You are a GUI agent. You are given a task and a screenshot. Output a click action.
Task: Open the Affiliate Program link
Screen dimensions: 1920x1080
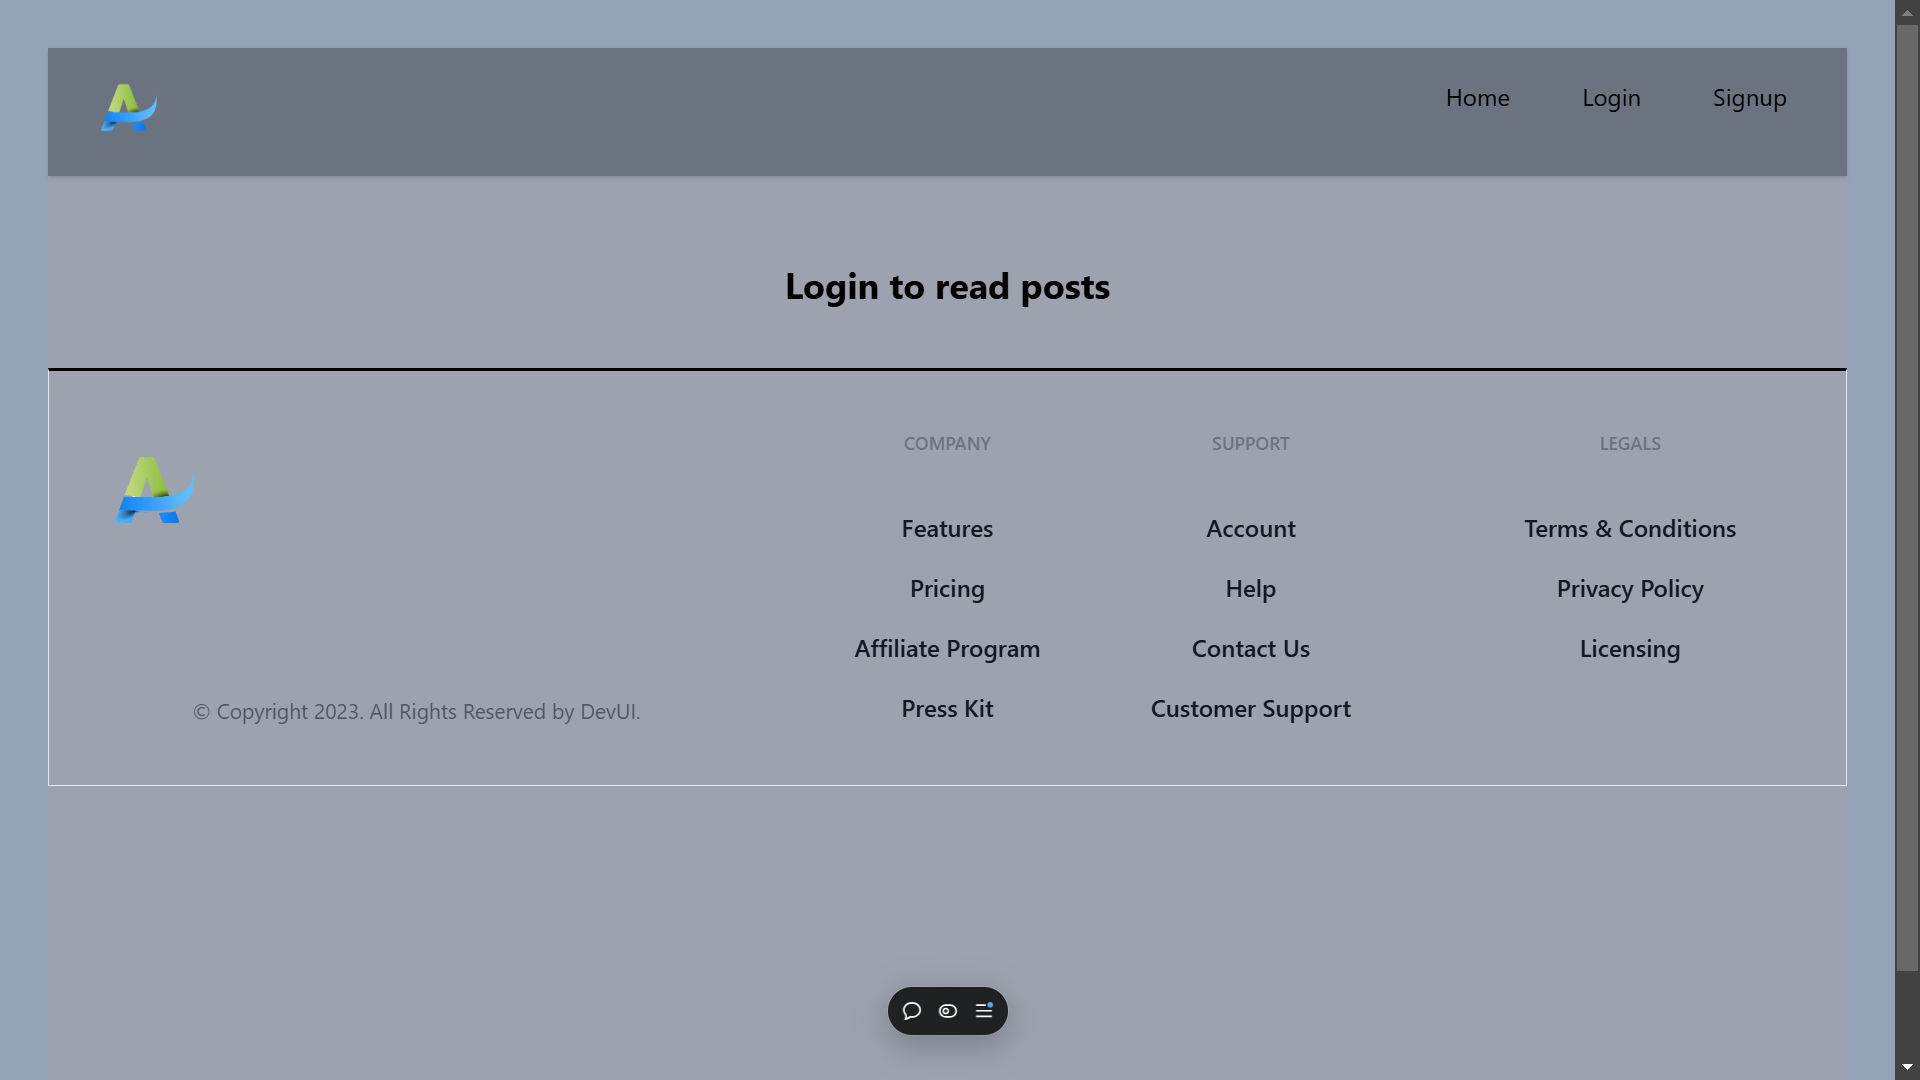947,648
